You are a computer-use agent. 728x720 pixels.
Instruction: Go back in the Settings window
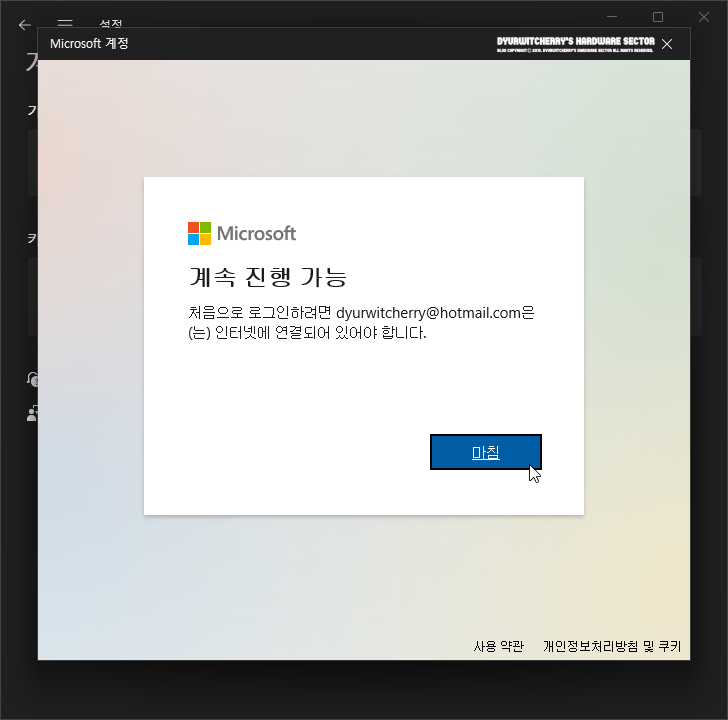25,25
